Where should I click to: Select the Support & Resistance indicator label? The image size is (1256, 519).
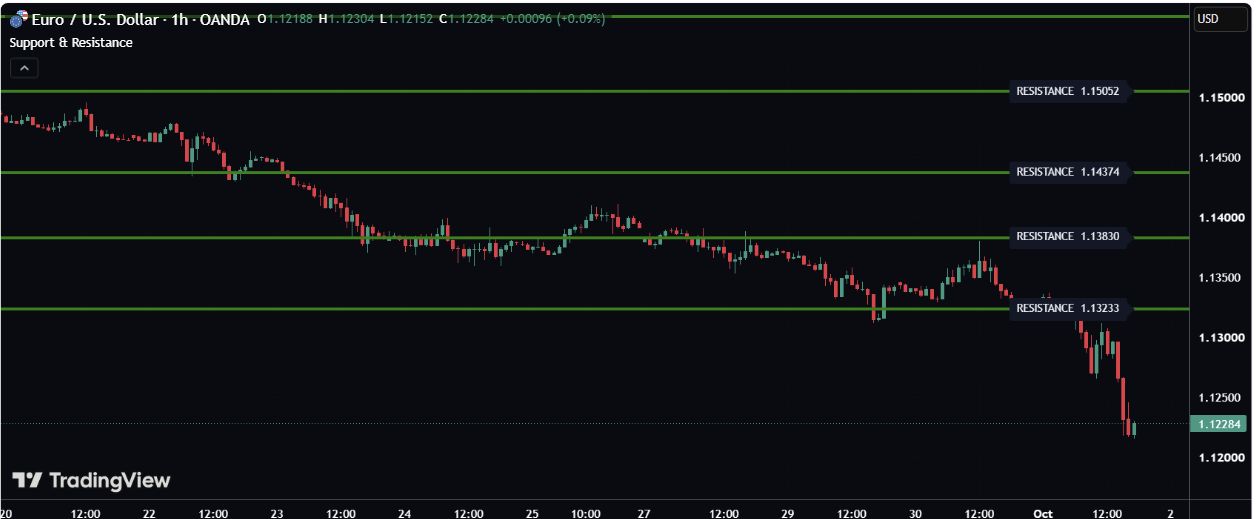point(71,43)
